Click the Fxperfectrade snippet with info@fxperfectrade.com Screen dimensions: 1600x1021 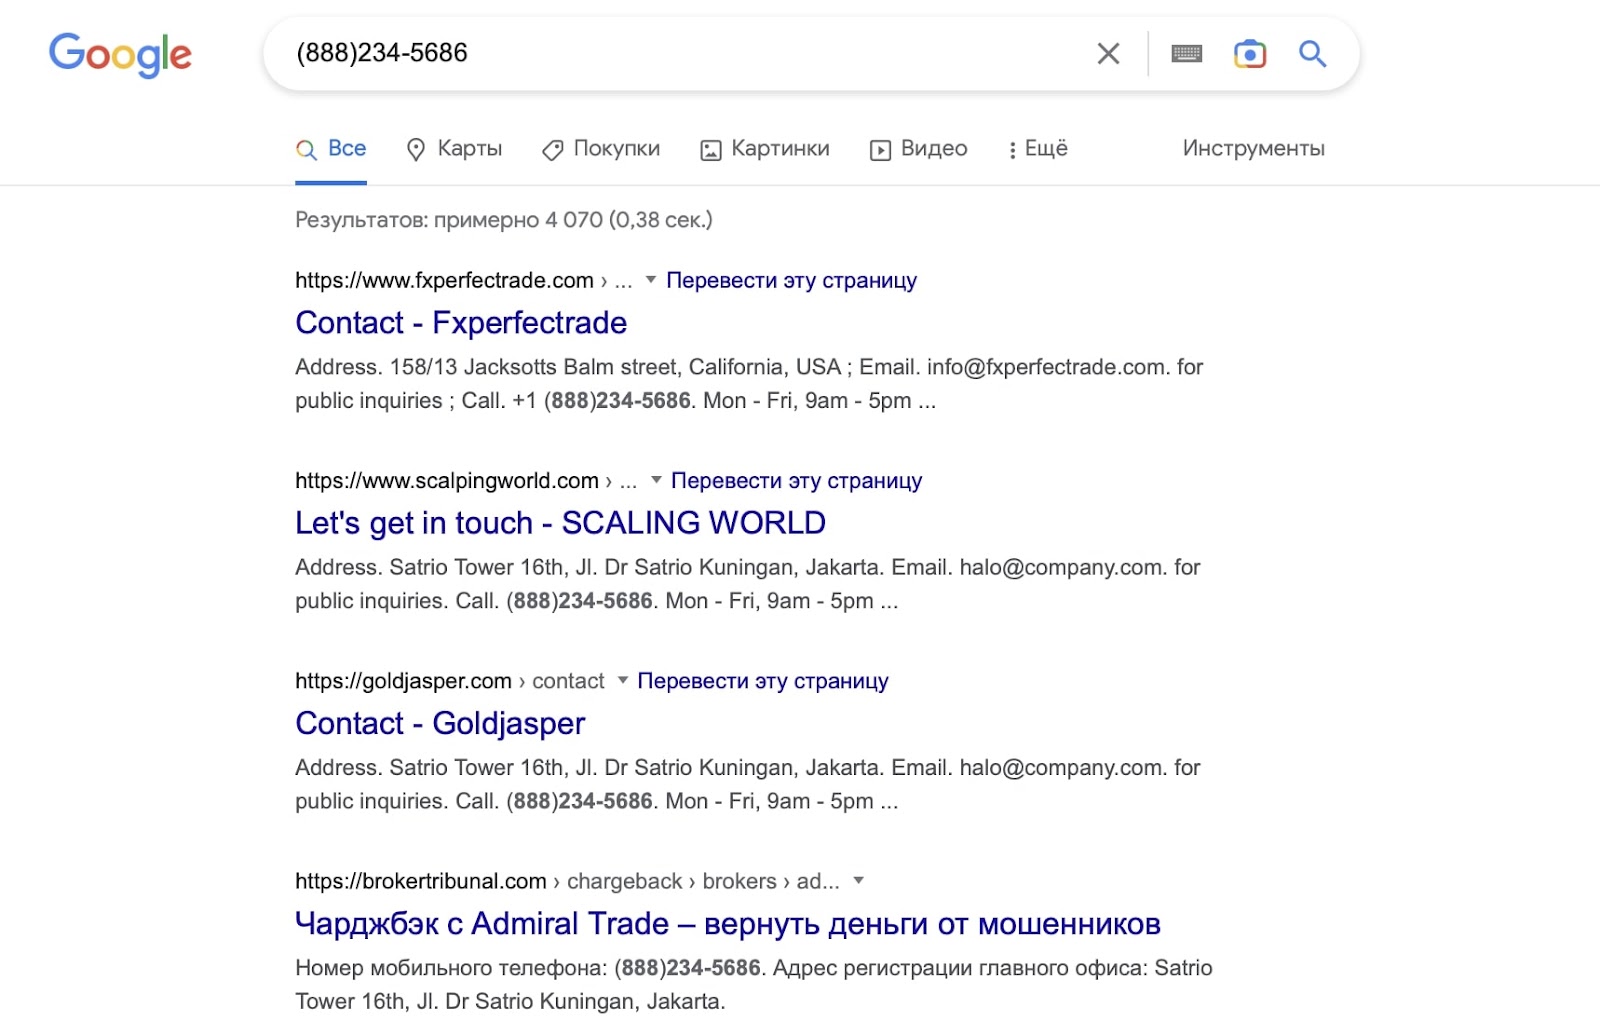[x=749, y=384]
